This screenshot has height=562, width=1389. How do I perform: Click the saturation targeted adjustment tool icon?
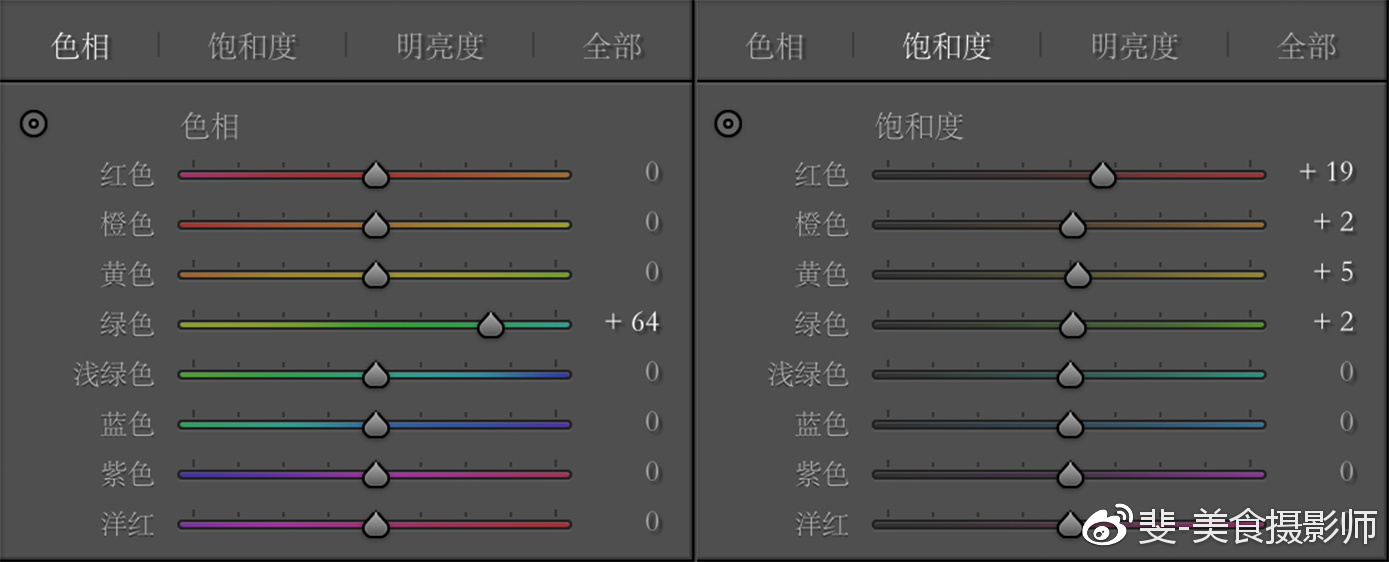(728, 125)
